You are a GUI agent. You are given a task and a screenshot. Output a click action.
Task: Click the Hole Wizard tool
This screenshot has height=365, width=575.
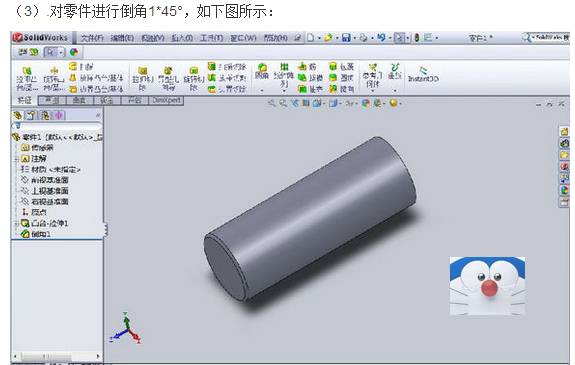click(168, 79)
